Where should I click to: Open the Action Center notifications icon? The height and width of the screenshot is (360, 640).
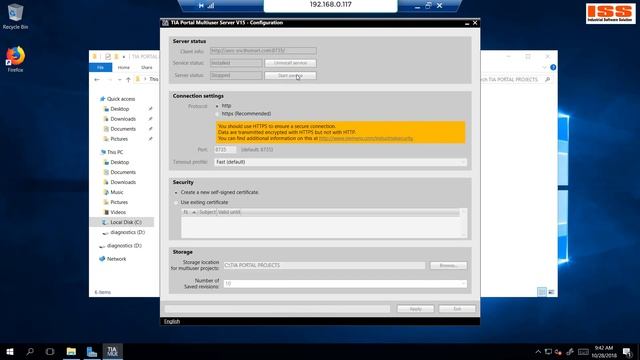[627, 352]
